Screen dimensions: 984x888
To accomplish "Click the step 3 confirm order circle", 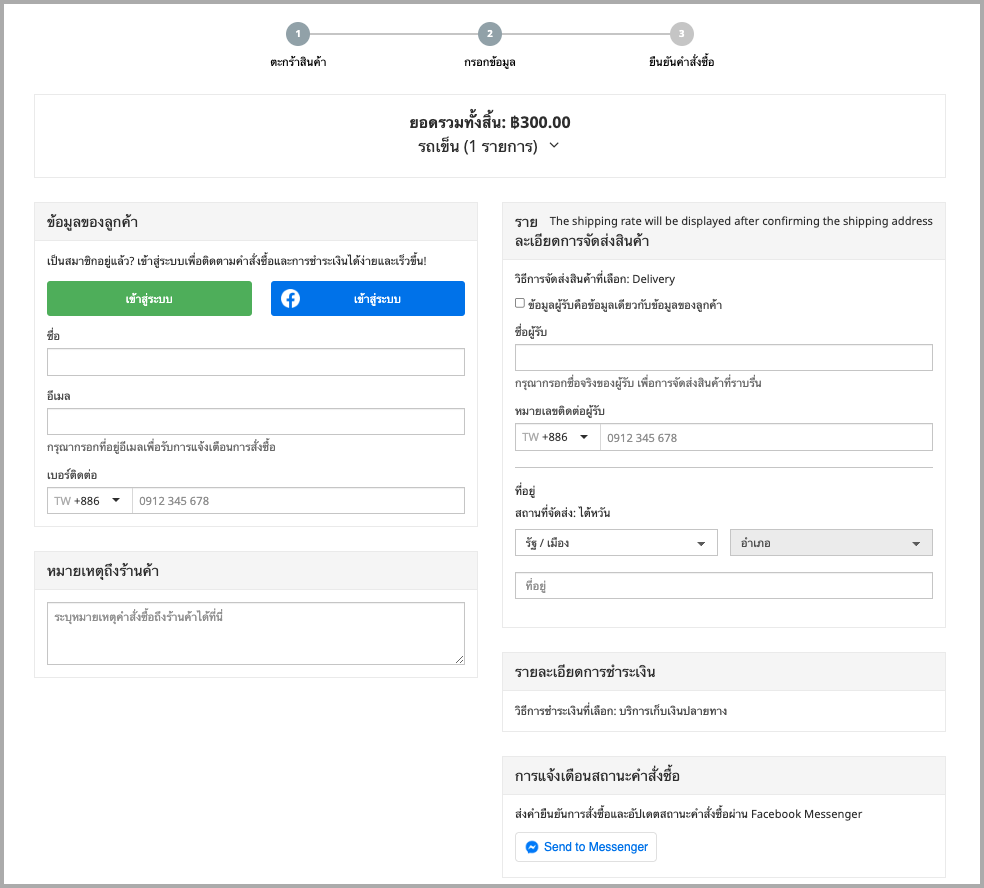I will click(x=682, y=34).
